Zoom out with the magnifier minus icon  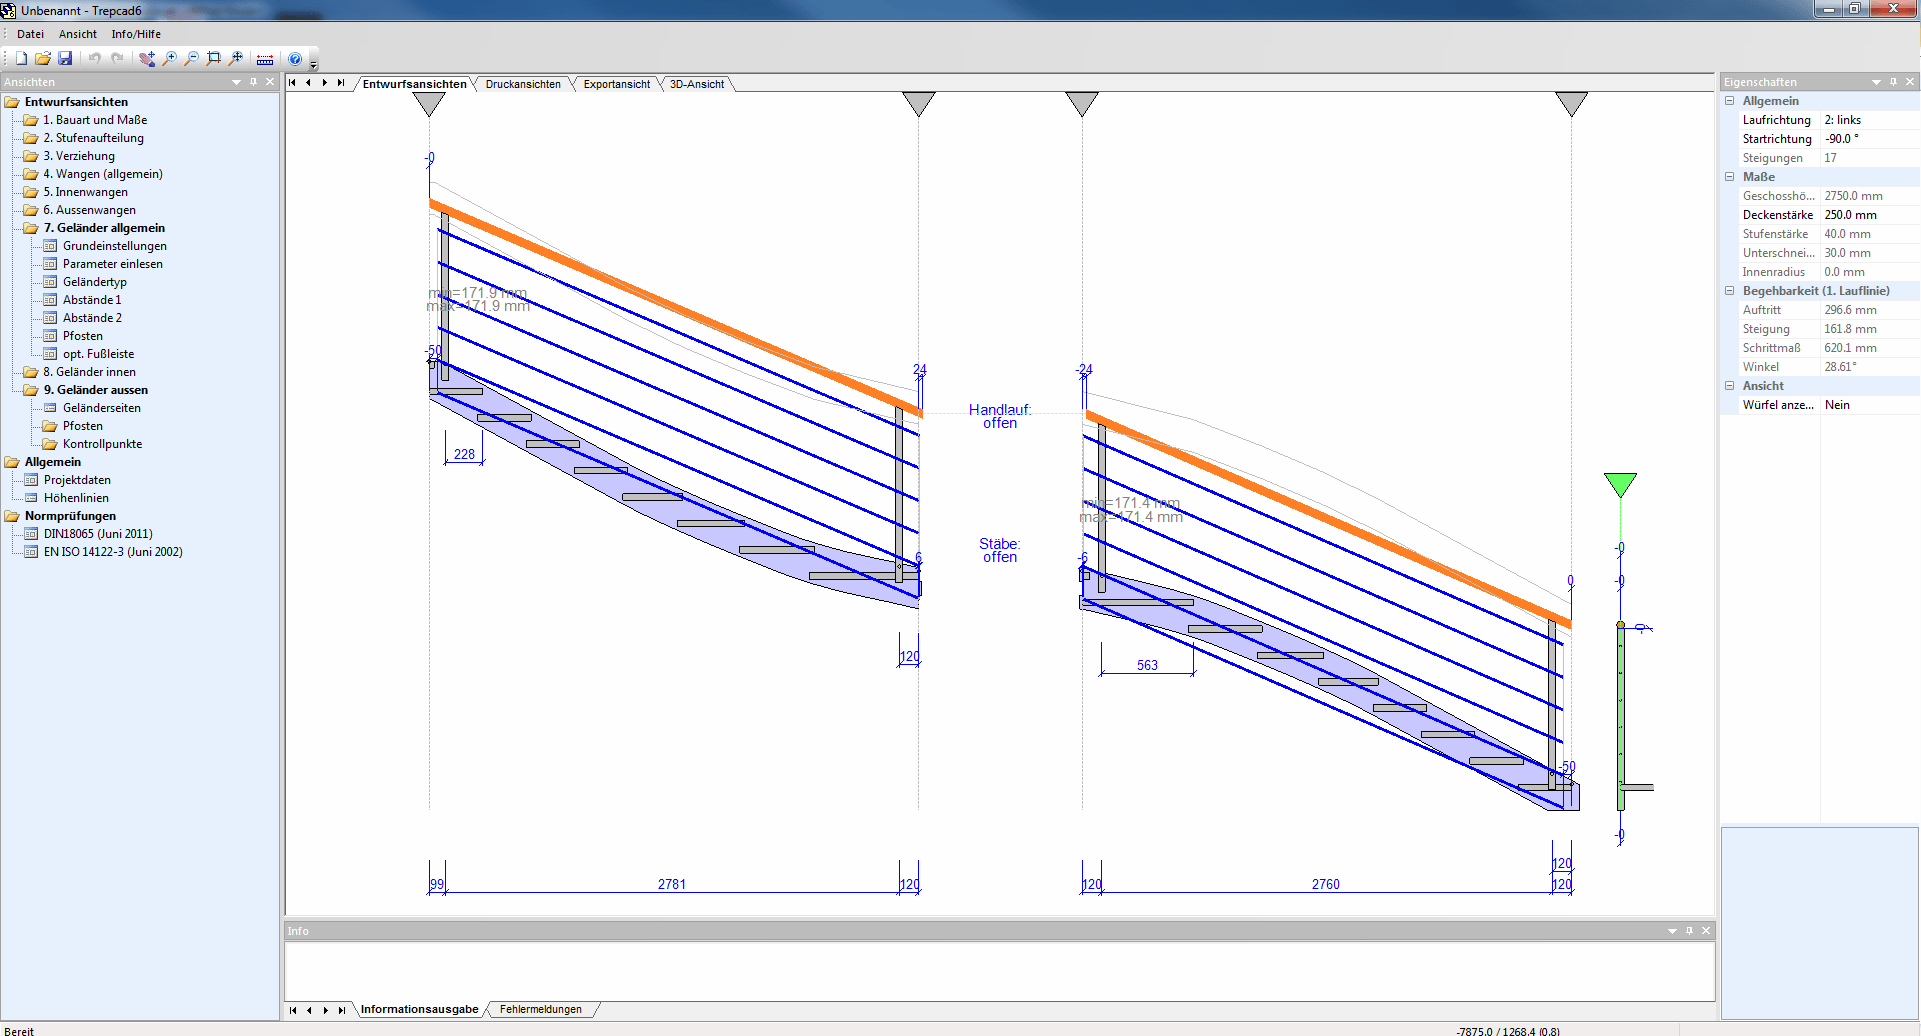(192, 59)
